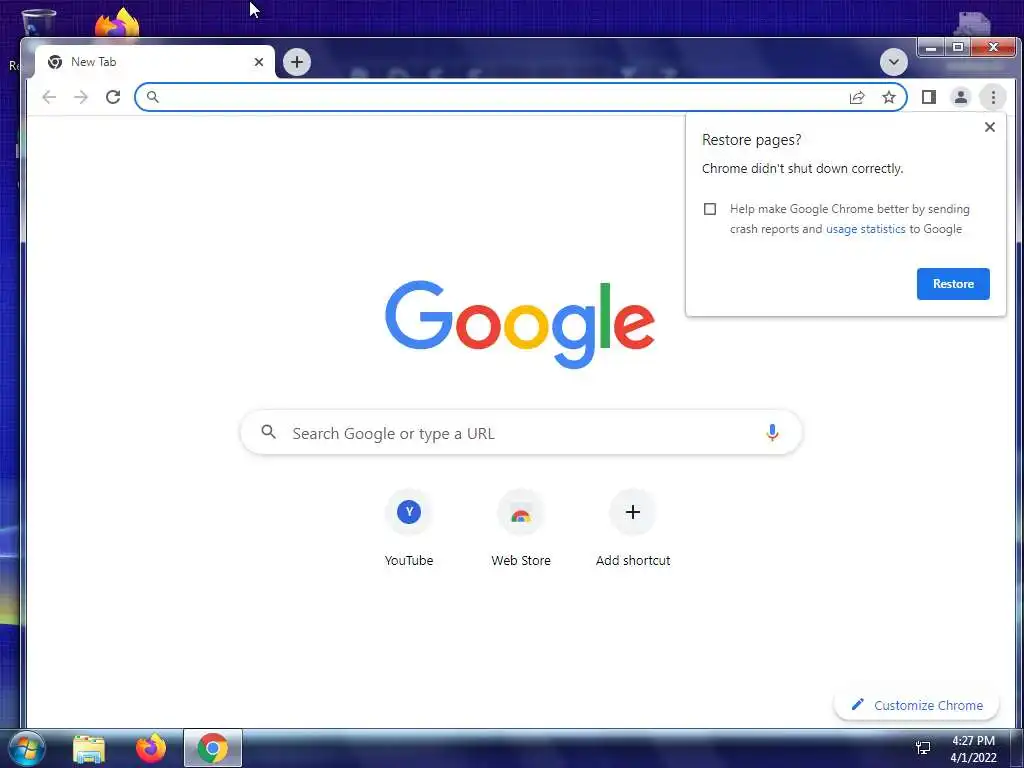This screenshot has width=1024, height=768.
Task: Open the side panel icon
Action: point(929,97)
